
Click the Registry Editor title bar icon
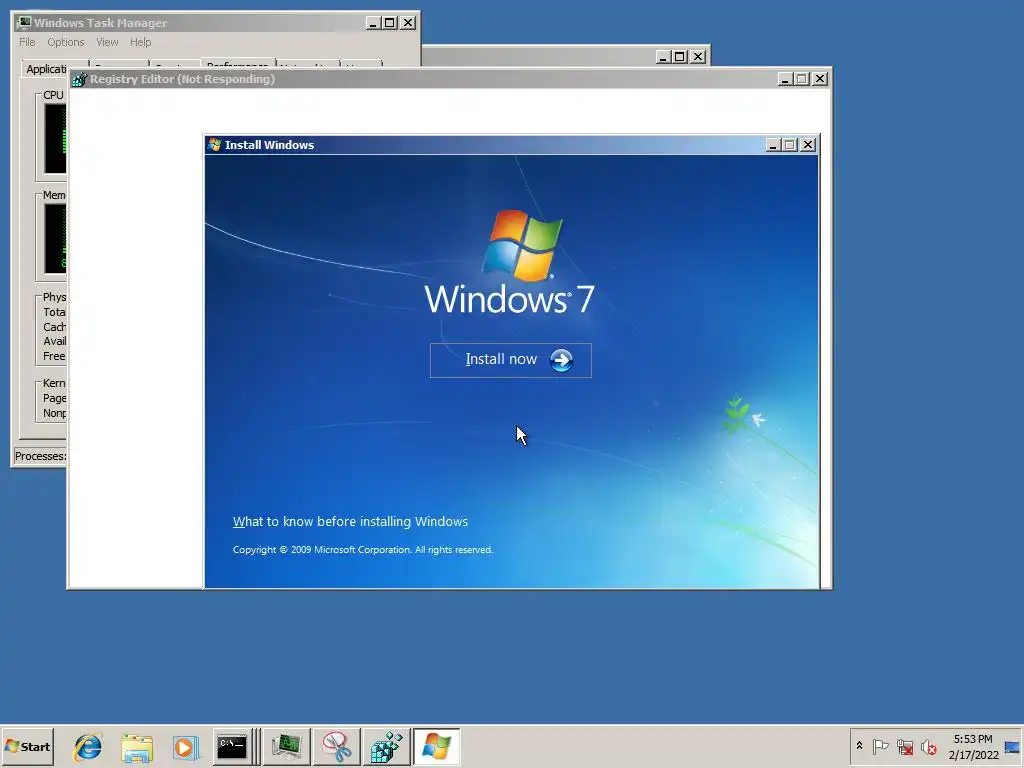[x=79, y=79]
